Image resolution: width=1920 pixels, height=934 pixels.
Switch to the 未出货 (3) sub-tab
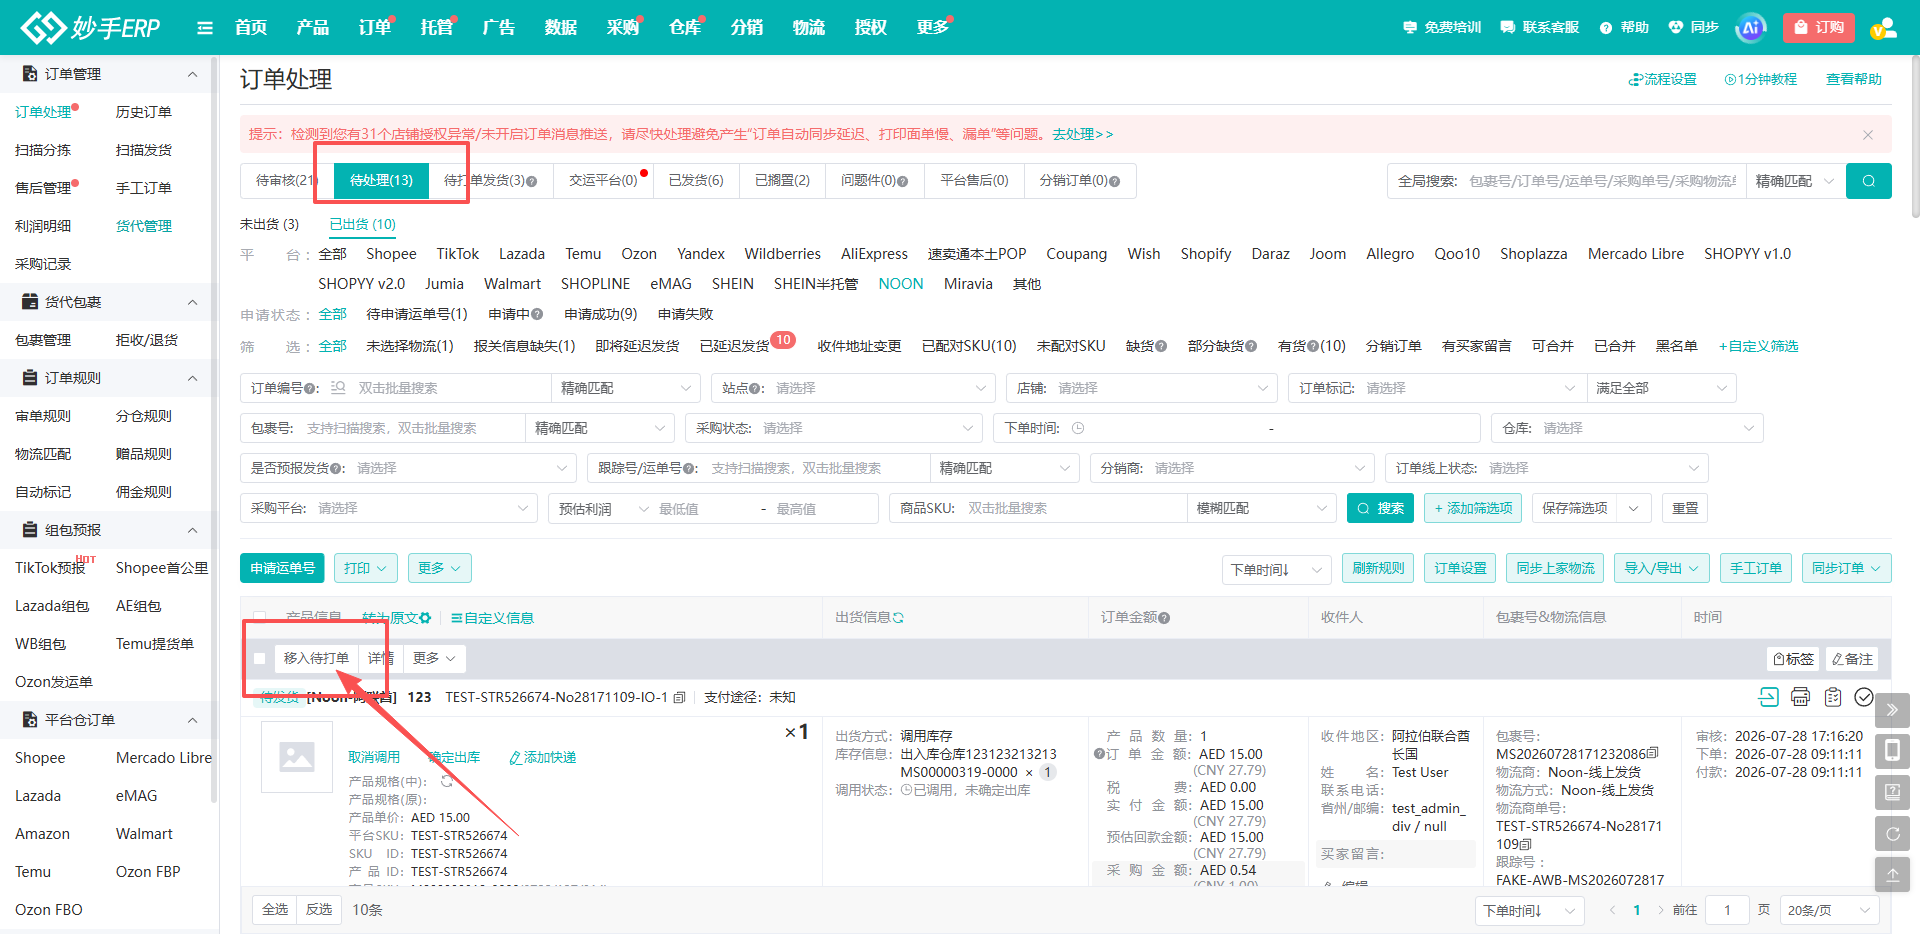pos(269,224)
